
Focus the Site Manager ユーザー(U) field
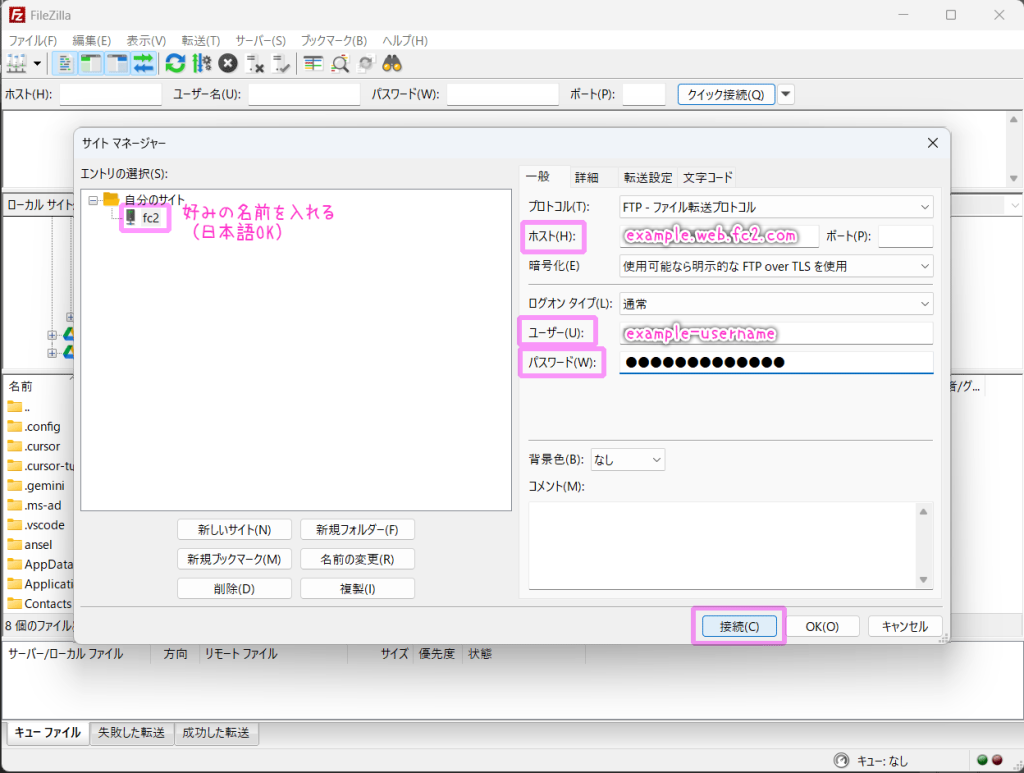pyautogui.click(x=776, y=333)
